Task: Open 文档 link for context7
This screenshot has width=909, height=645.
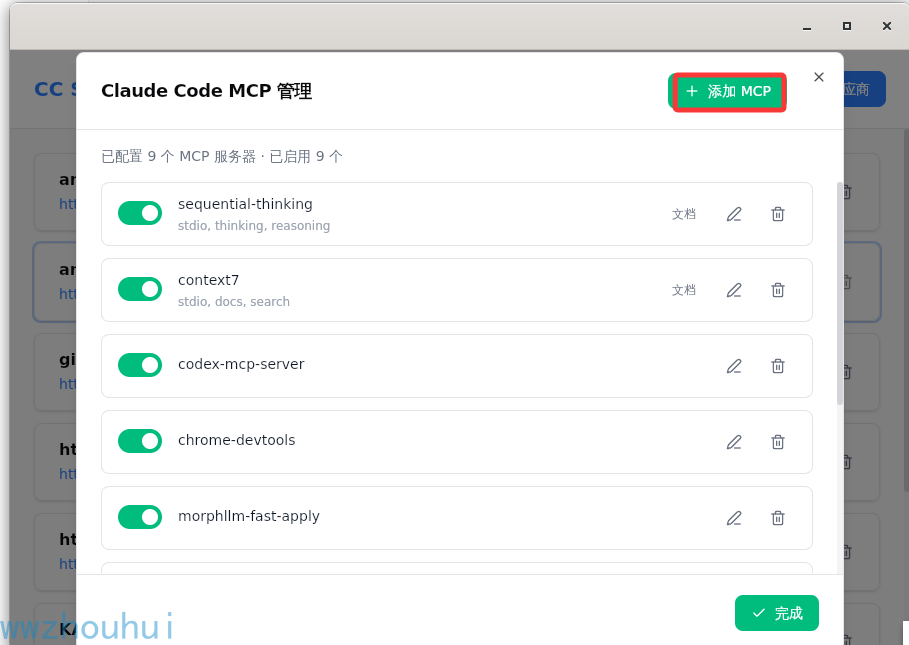Action: coord(684,290)
